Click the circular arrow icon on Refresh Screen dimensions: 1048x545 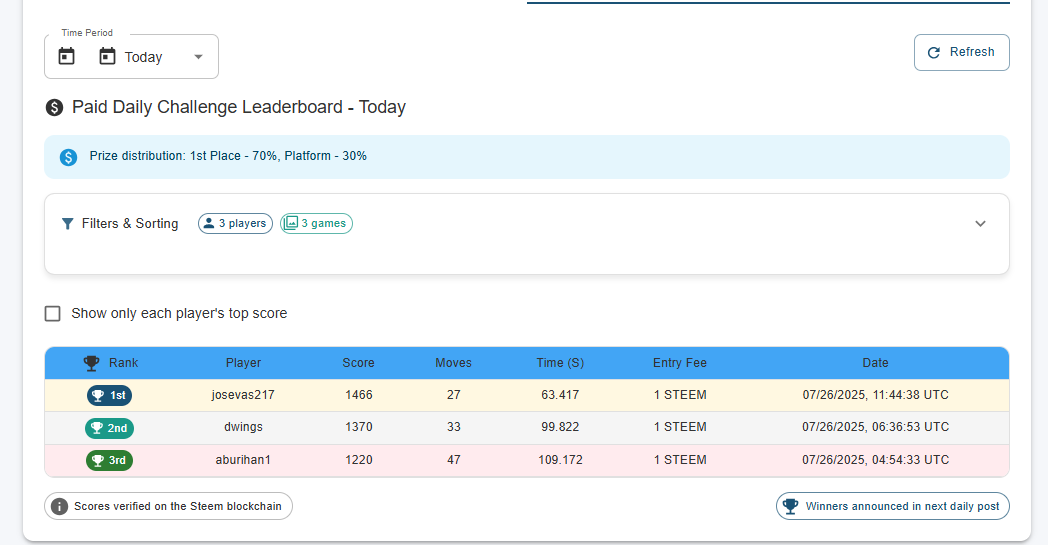pos(934,52)
